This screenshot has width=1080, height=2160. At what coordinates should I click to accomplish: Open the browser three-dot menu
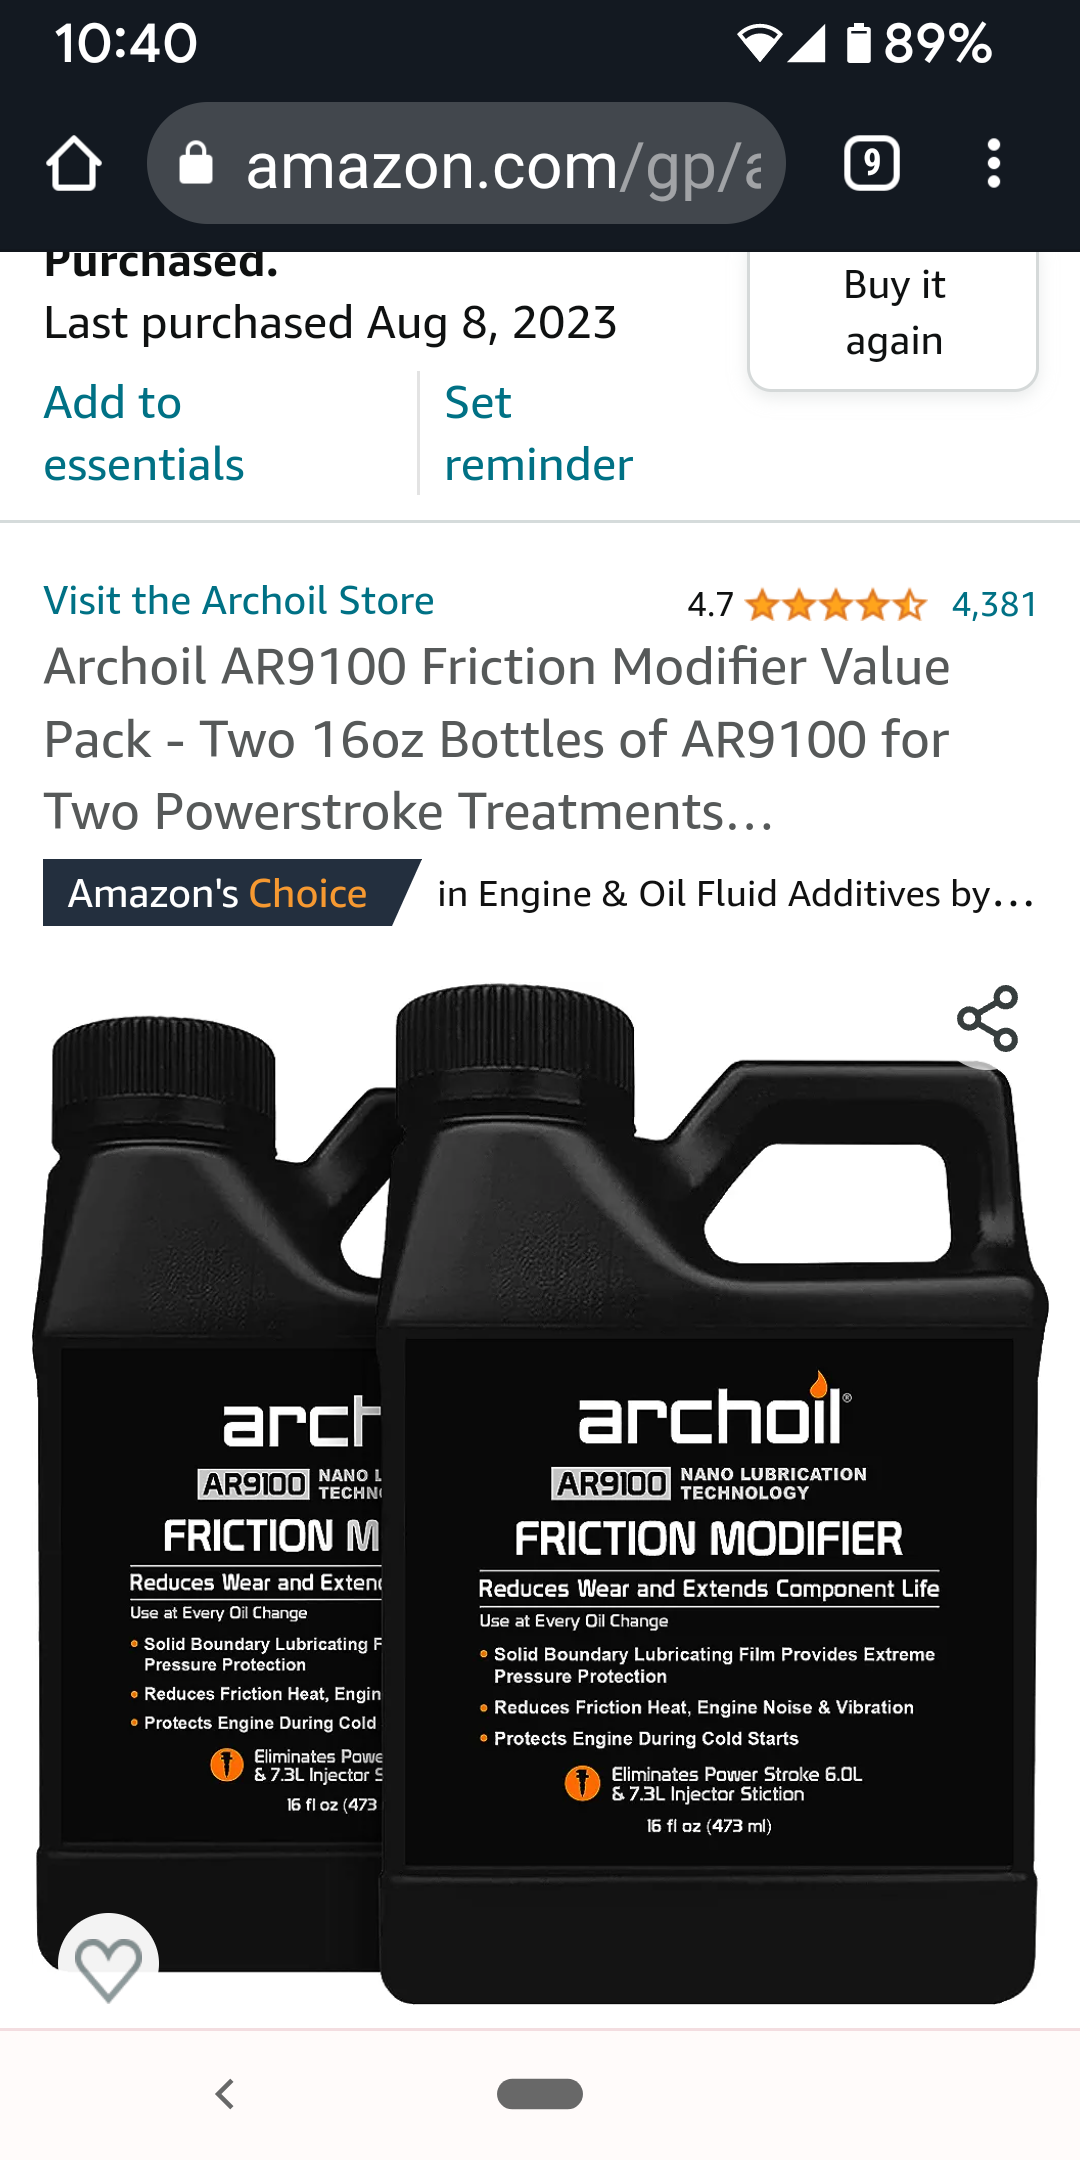[993, 164]
